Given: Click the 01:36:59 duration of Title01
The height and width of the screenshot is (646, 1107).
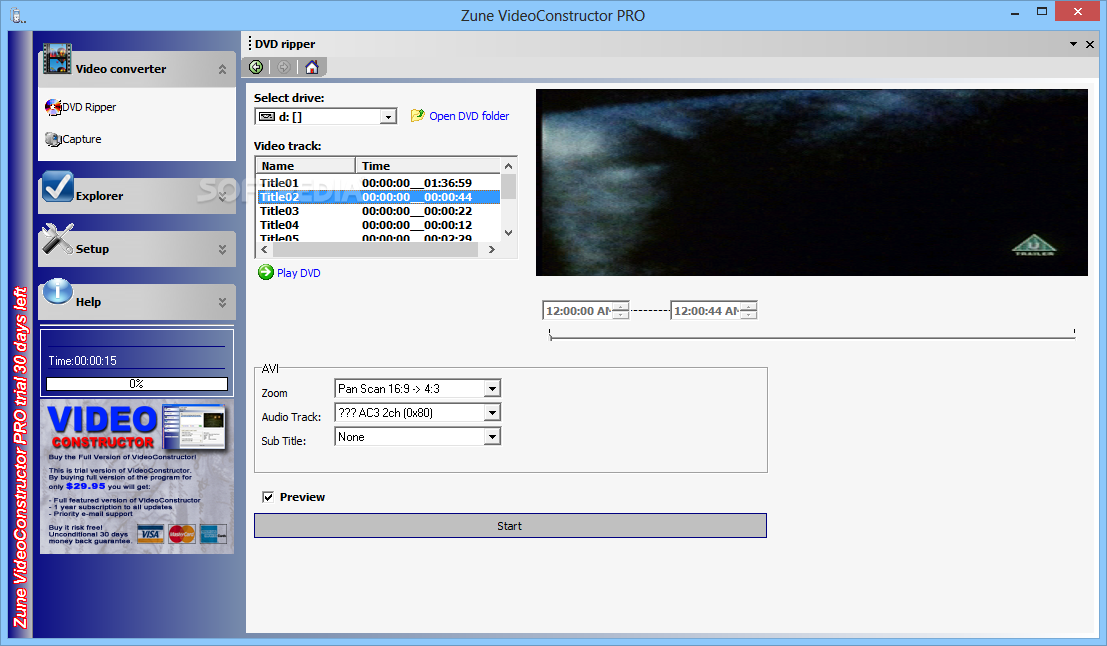Looking at the screenshot, I should click(448, 183).
